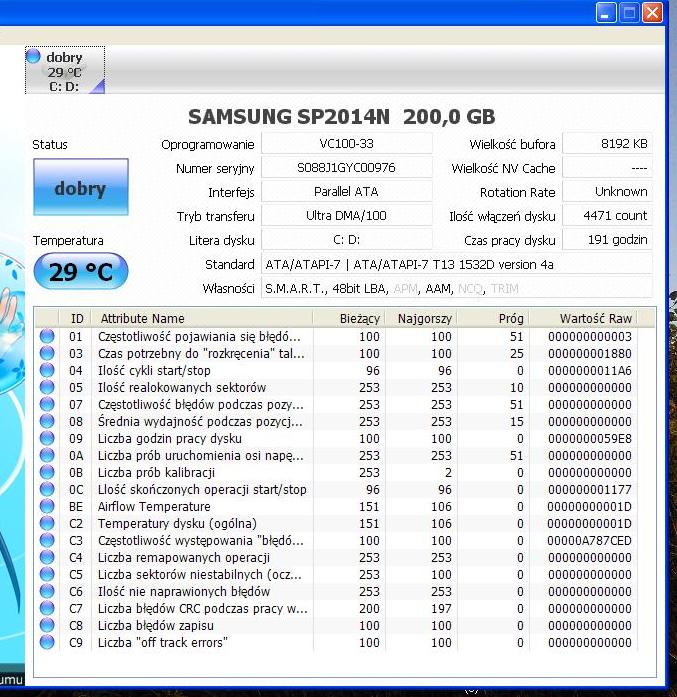Click the Próg column header
This screenshot has height=697, width=677.
[x=493, y=318]
